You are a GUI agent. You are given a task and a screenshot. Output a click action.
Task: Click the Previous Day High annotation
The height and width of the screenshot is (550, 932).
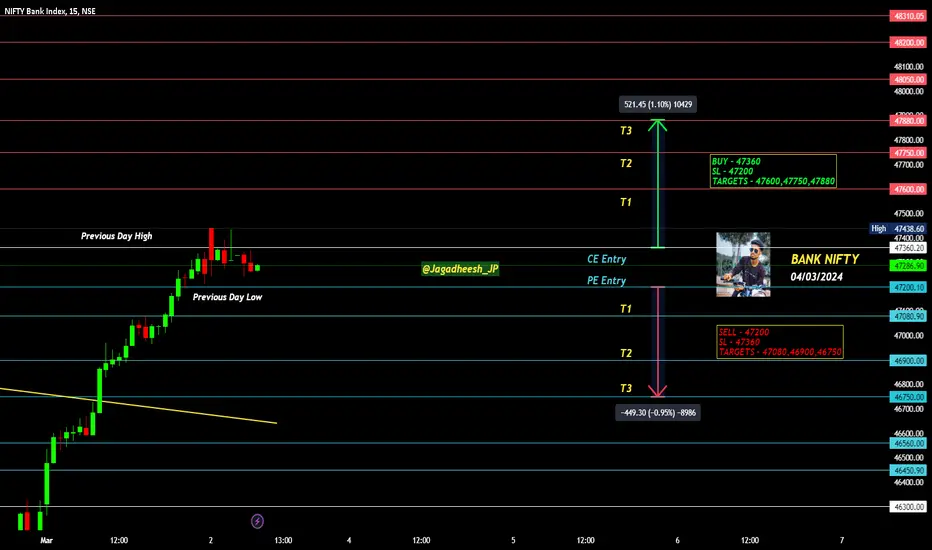pos(116,236)
